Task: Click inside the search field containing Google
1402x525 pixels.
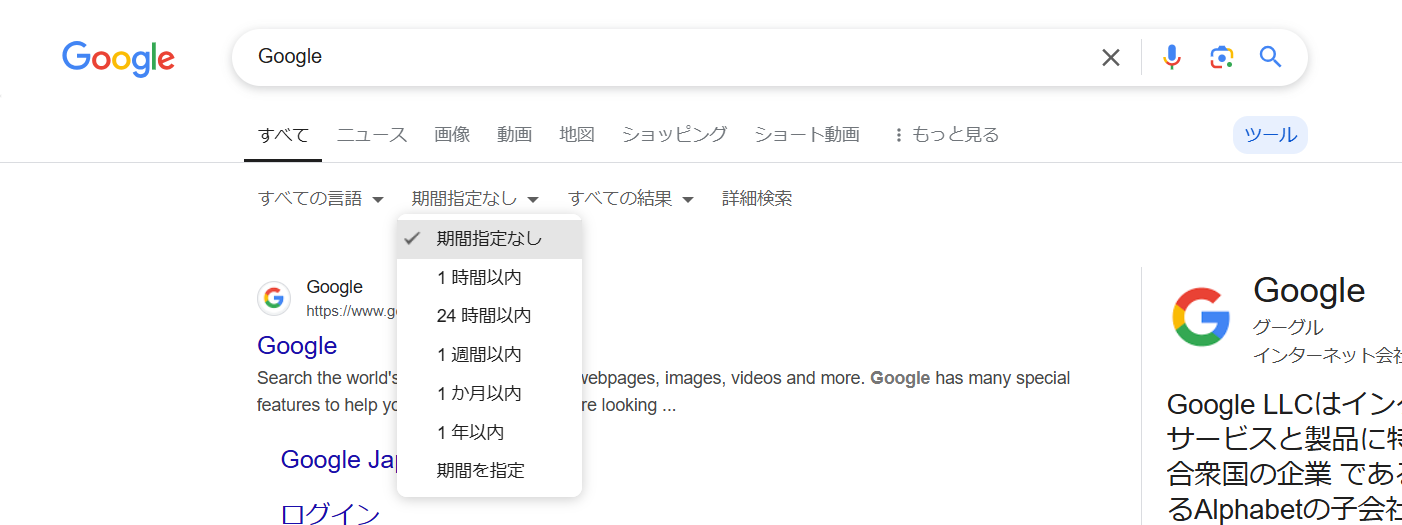Action: pos(670,57)
